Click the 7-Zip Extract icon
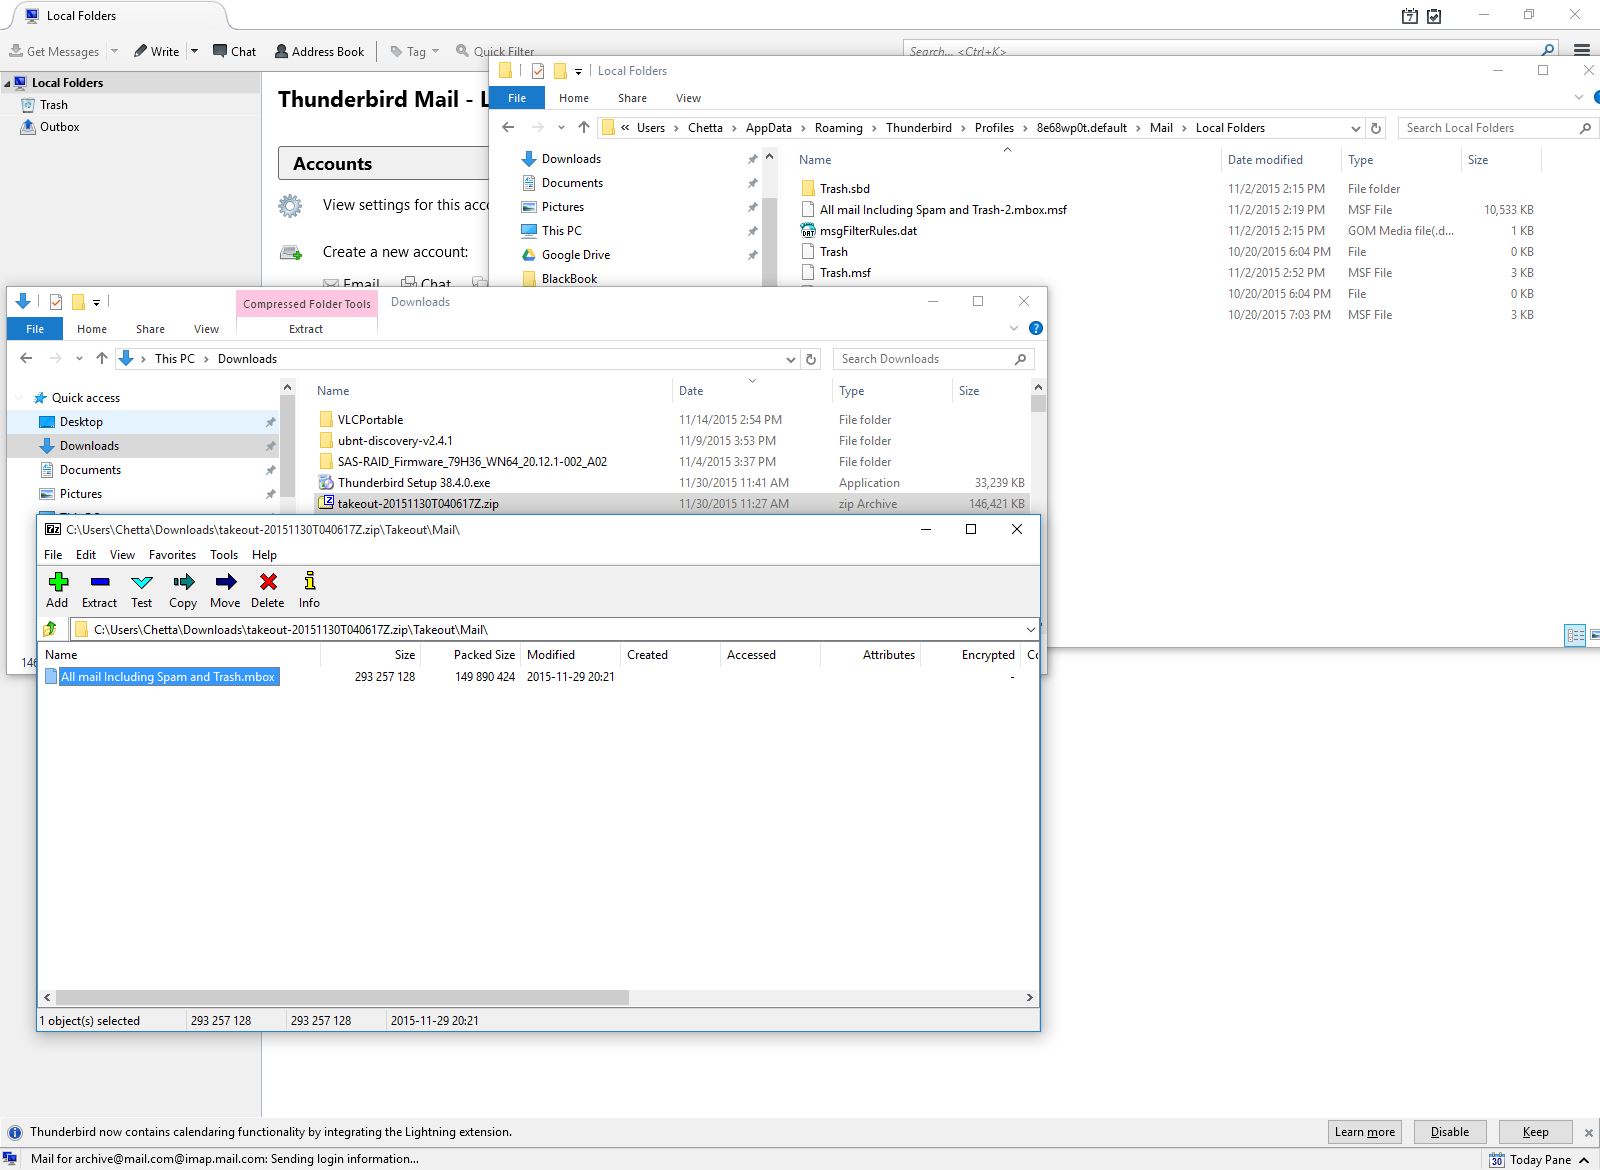 point(99,582)
